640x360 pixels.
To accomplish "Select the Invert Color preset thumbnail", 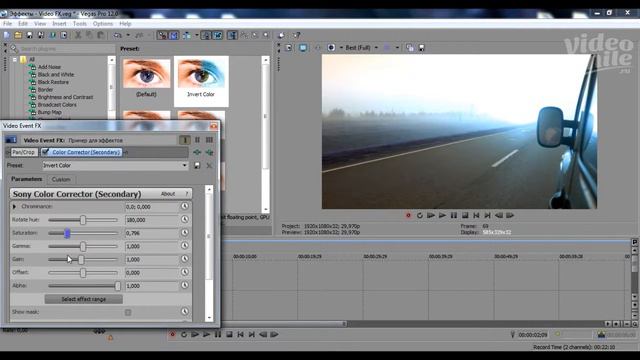I will coord(201,81).
